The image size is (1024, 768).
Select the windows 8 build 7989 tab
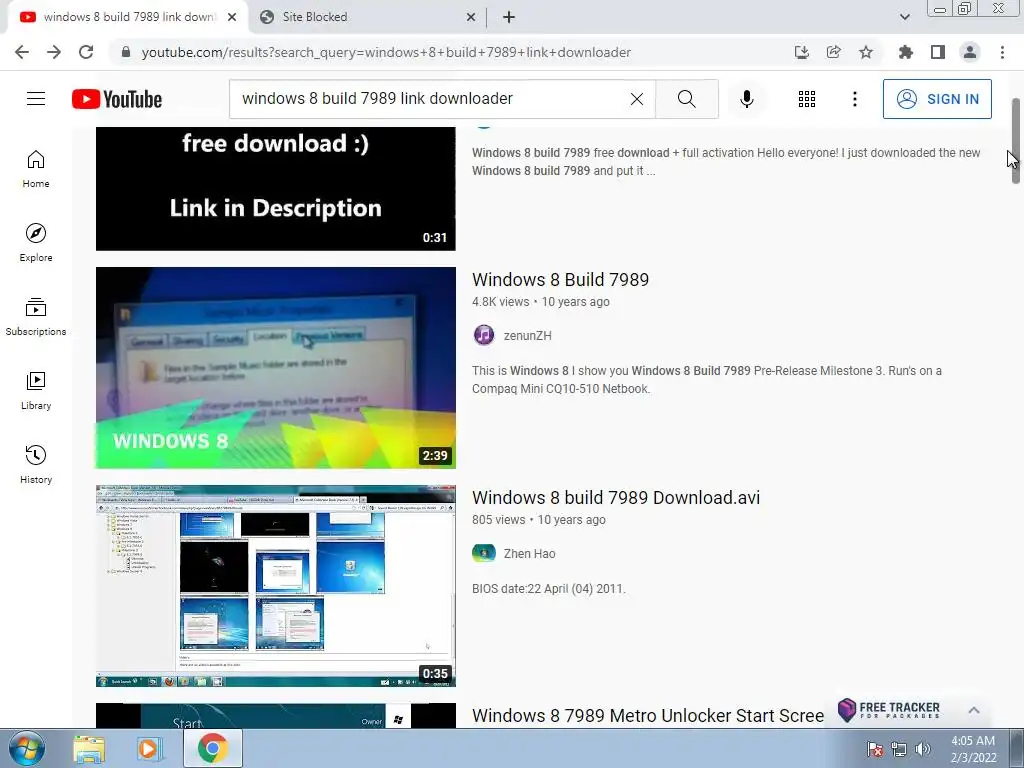pyautogui.click(x=129, y=17)
